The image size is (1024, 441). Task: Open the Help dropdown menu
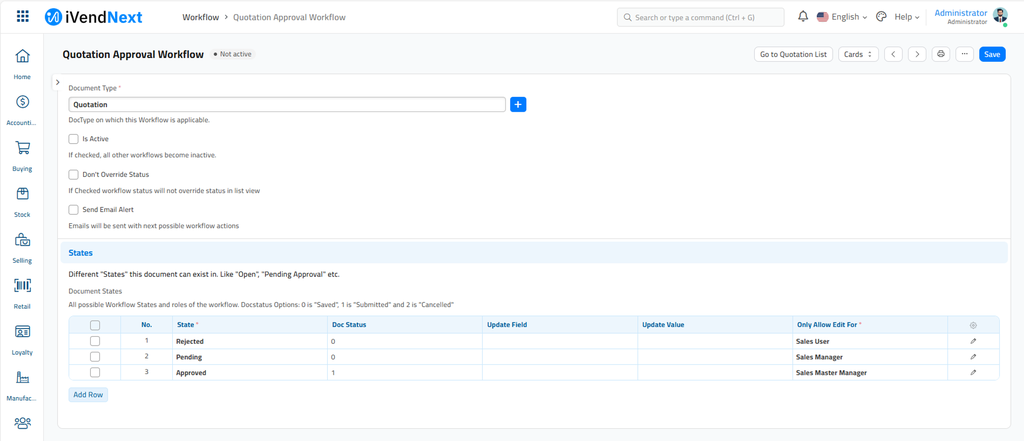click(x=906, y=17)
